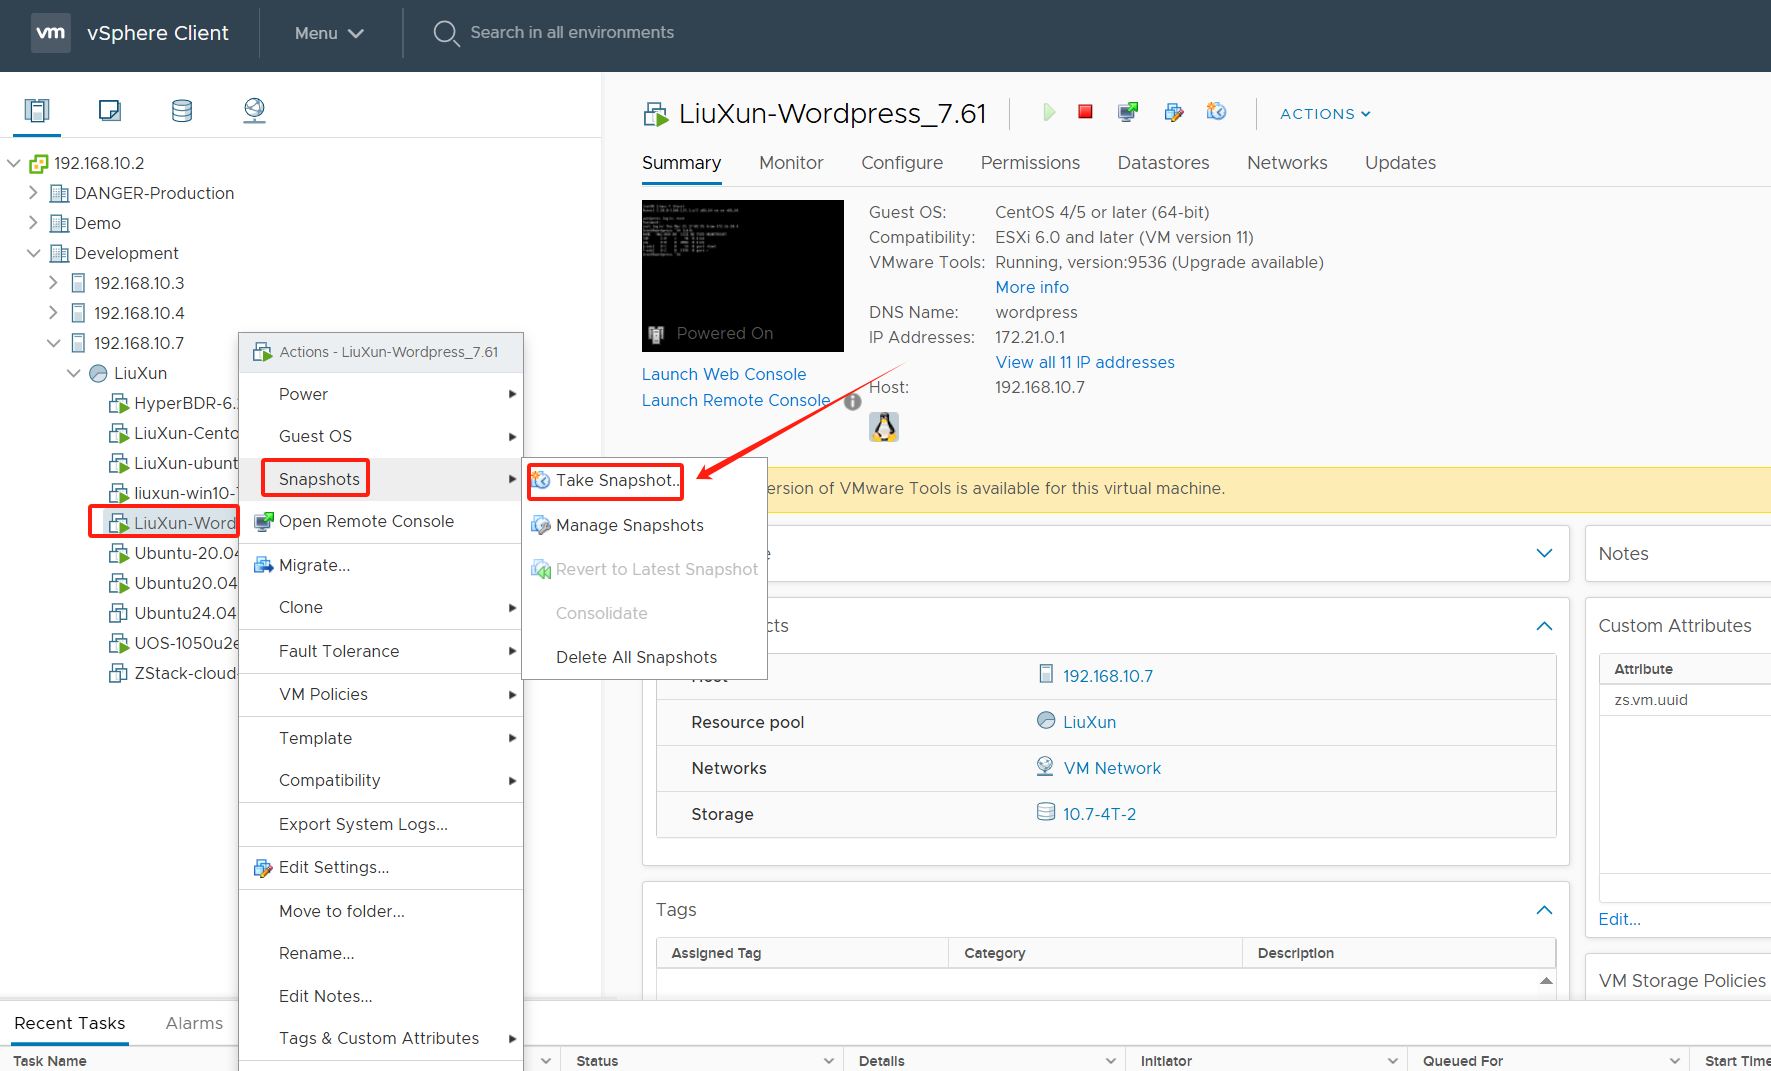Screen dimensions: 1771x1071
Task: Click the Take Snapshot toolbar icon
Action: 1217,112
